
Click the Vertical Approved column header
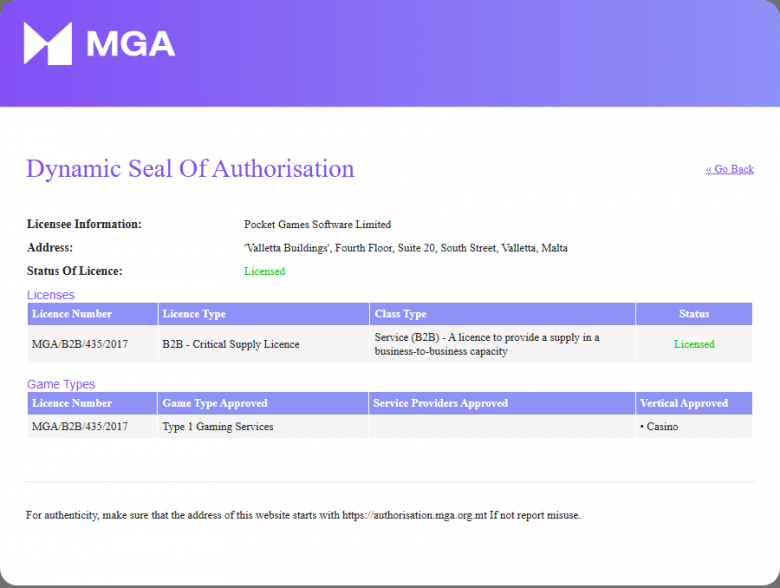[694, 403]
